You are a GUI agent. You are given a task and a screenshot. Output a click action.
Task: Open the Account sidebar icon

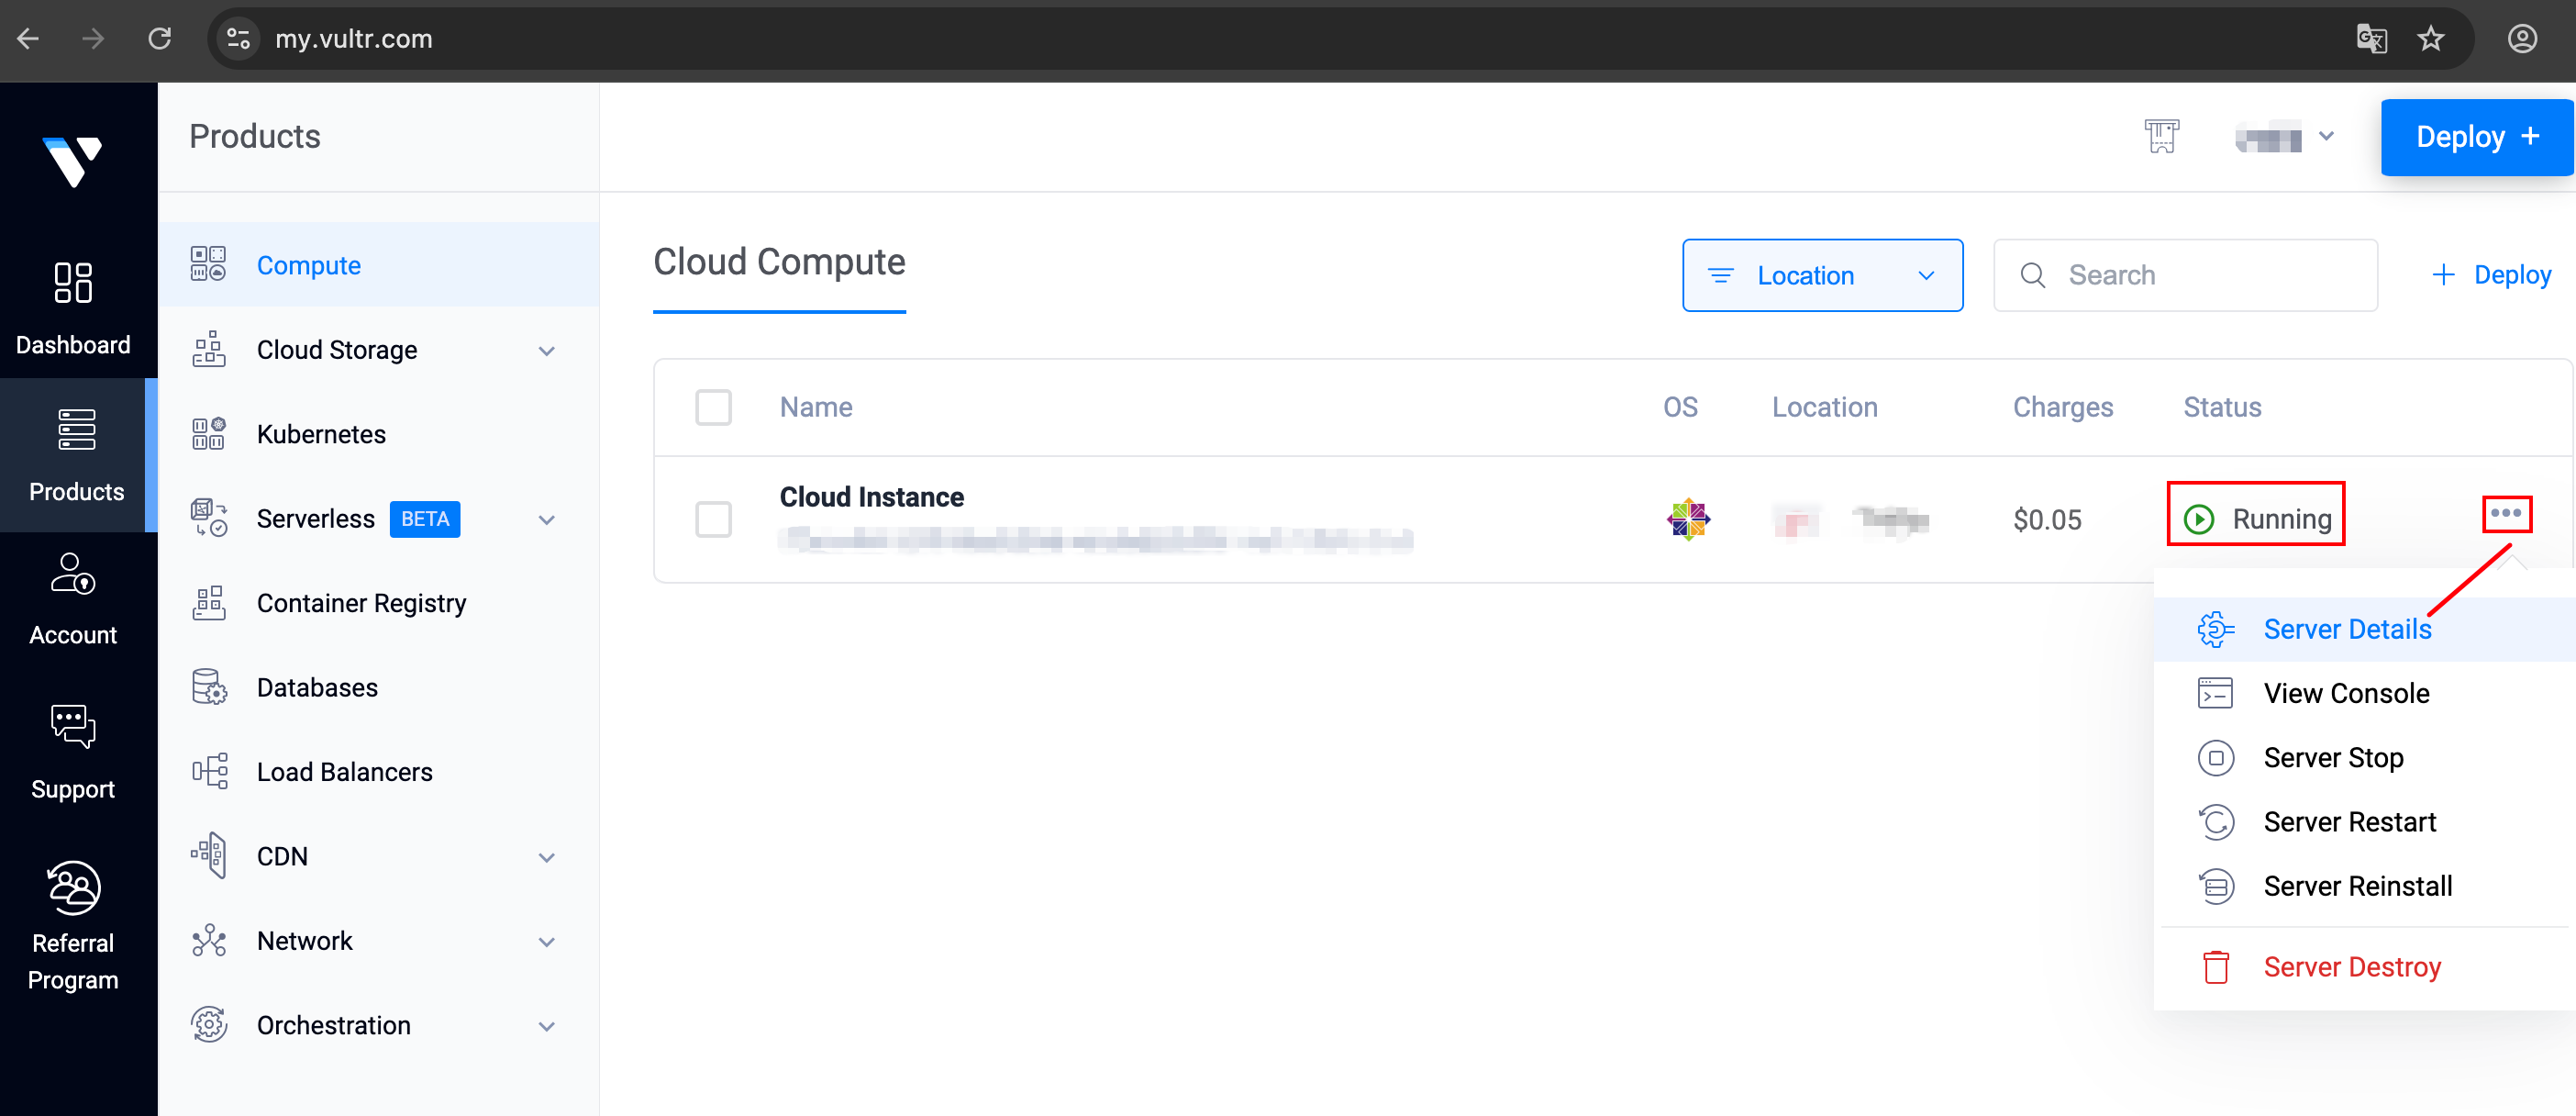(x=73, y=575)
